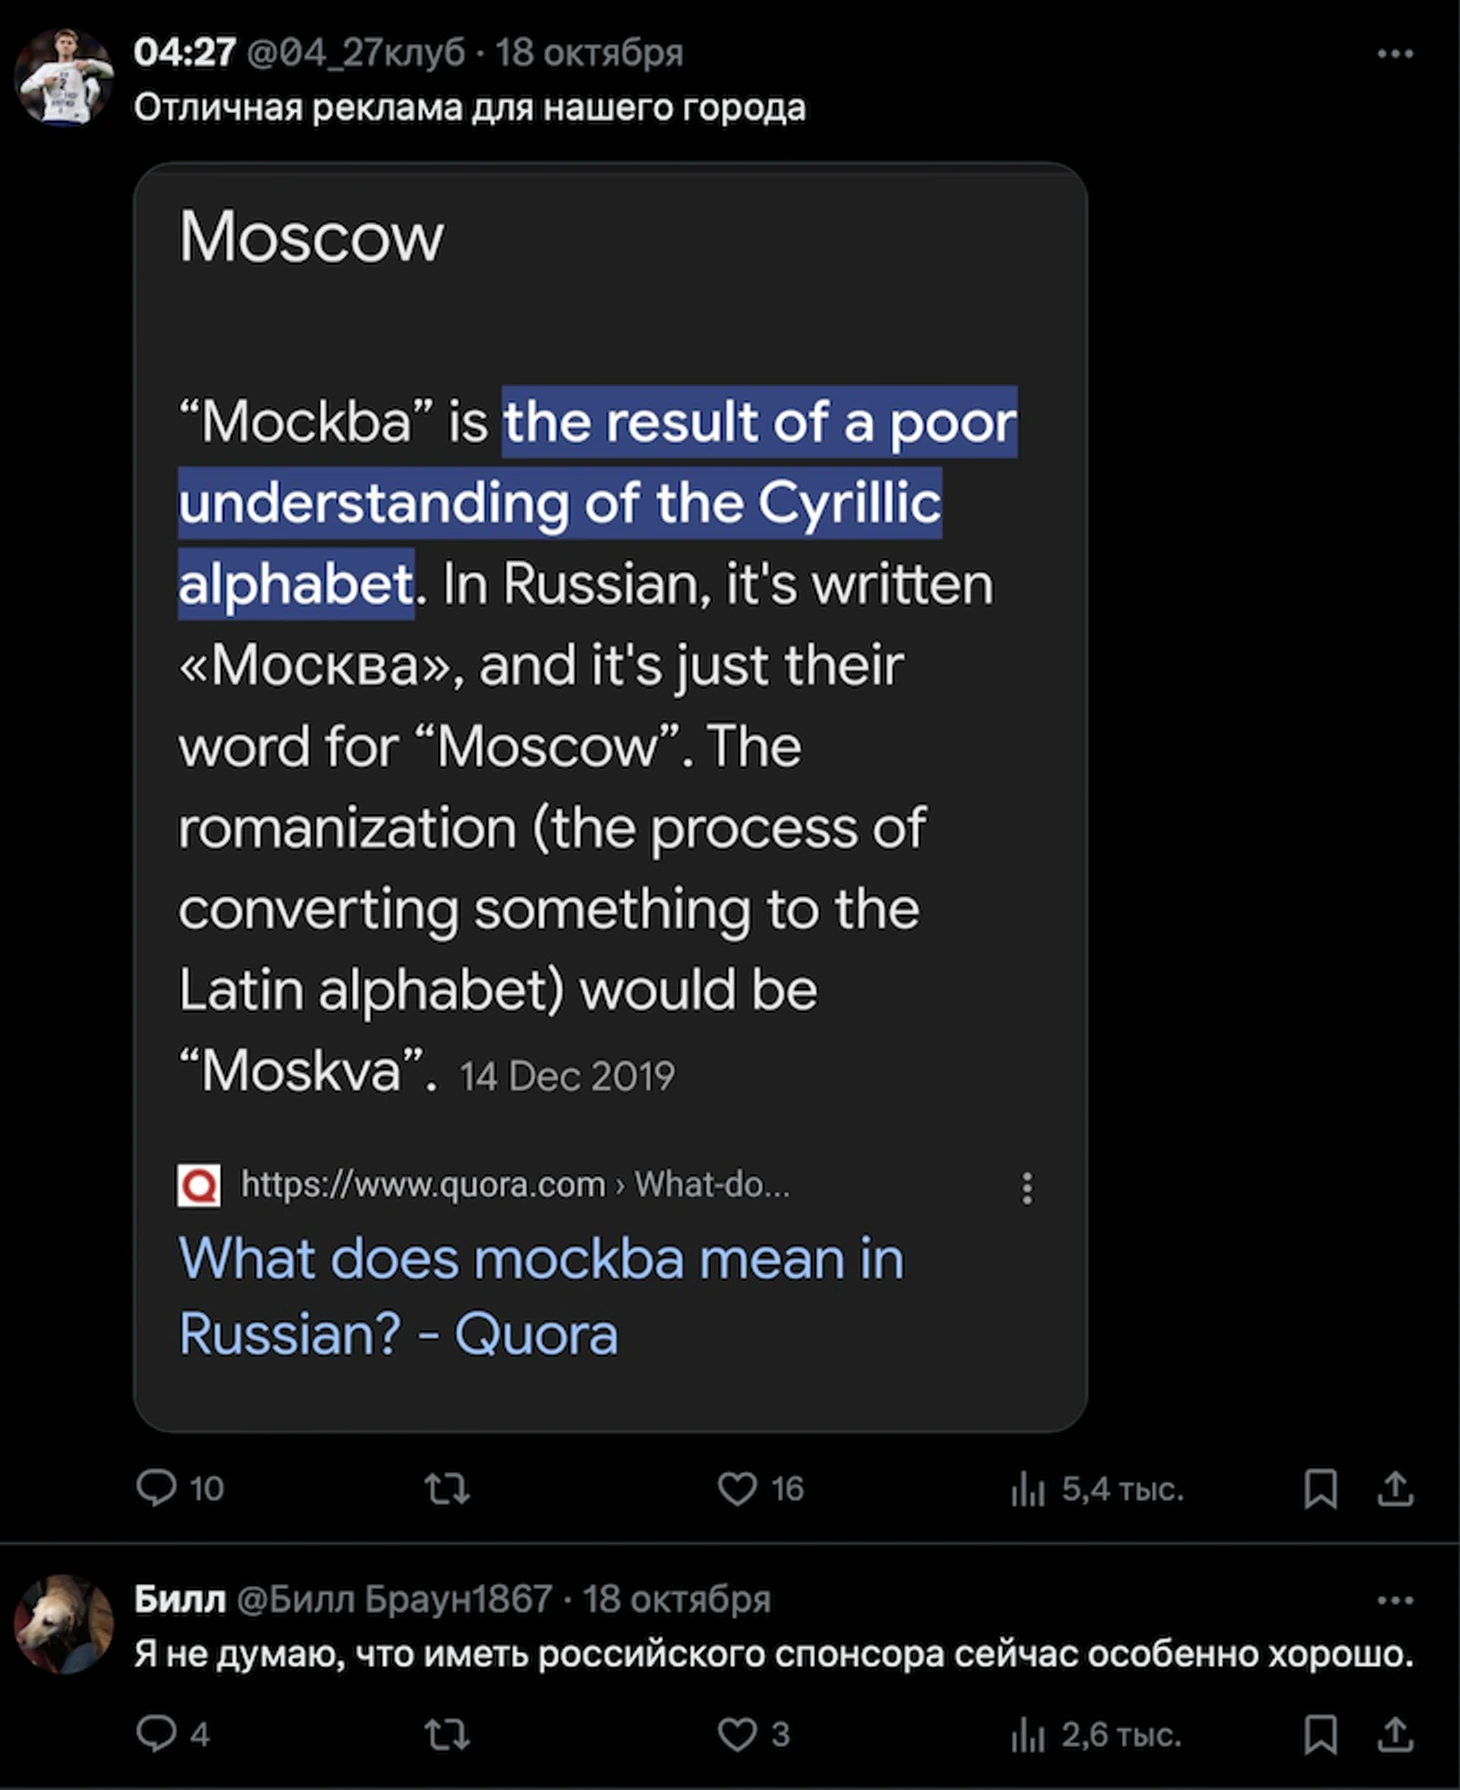Open the 04:27 profile avatar
Viewport: 1460px width, 1790px height.
[x=64, y=78]
